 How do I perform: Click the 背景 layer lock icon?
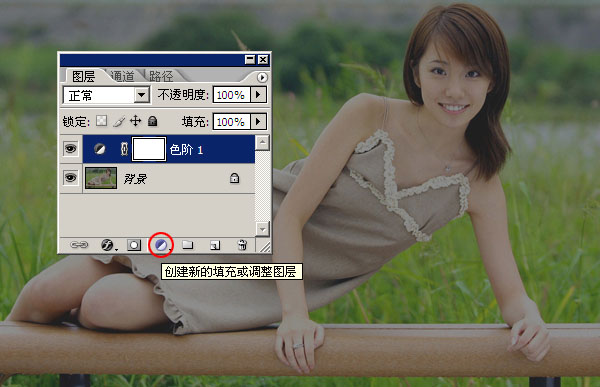[x=234, y=178]
